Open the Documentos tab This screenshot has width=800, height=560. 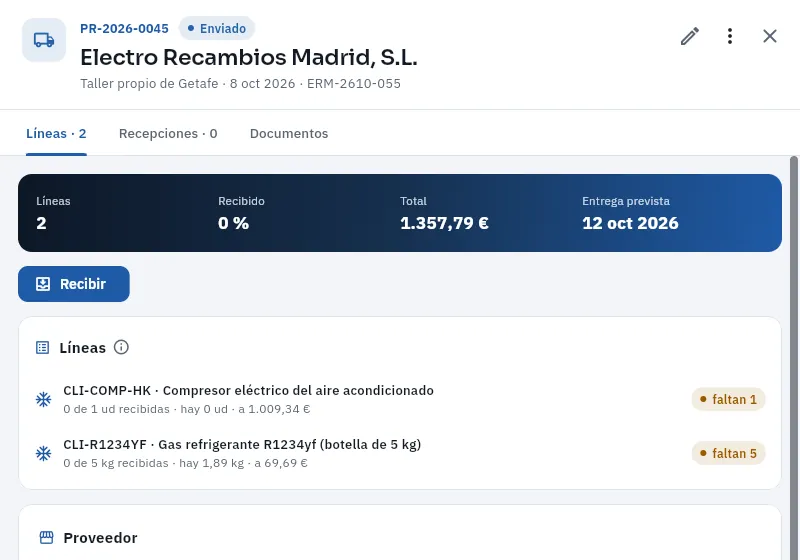coord(289,134)
